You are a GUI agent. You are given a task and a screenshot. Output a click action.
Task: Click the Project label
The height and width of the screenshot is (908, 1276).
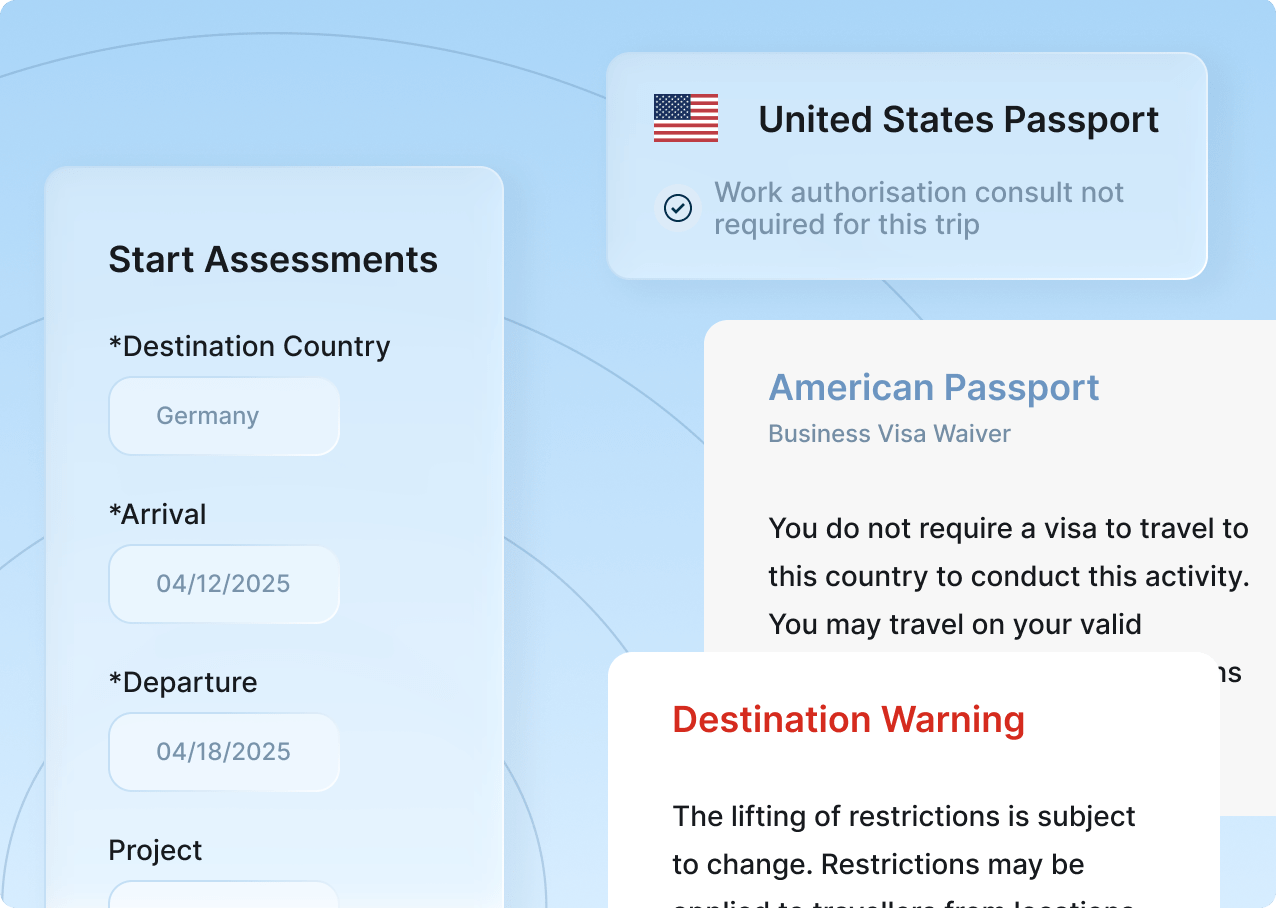[x=155, y=851]
